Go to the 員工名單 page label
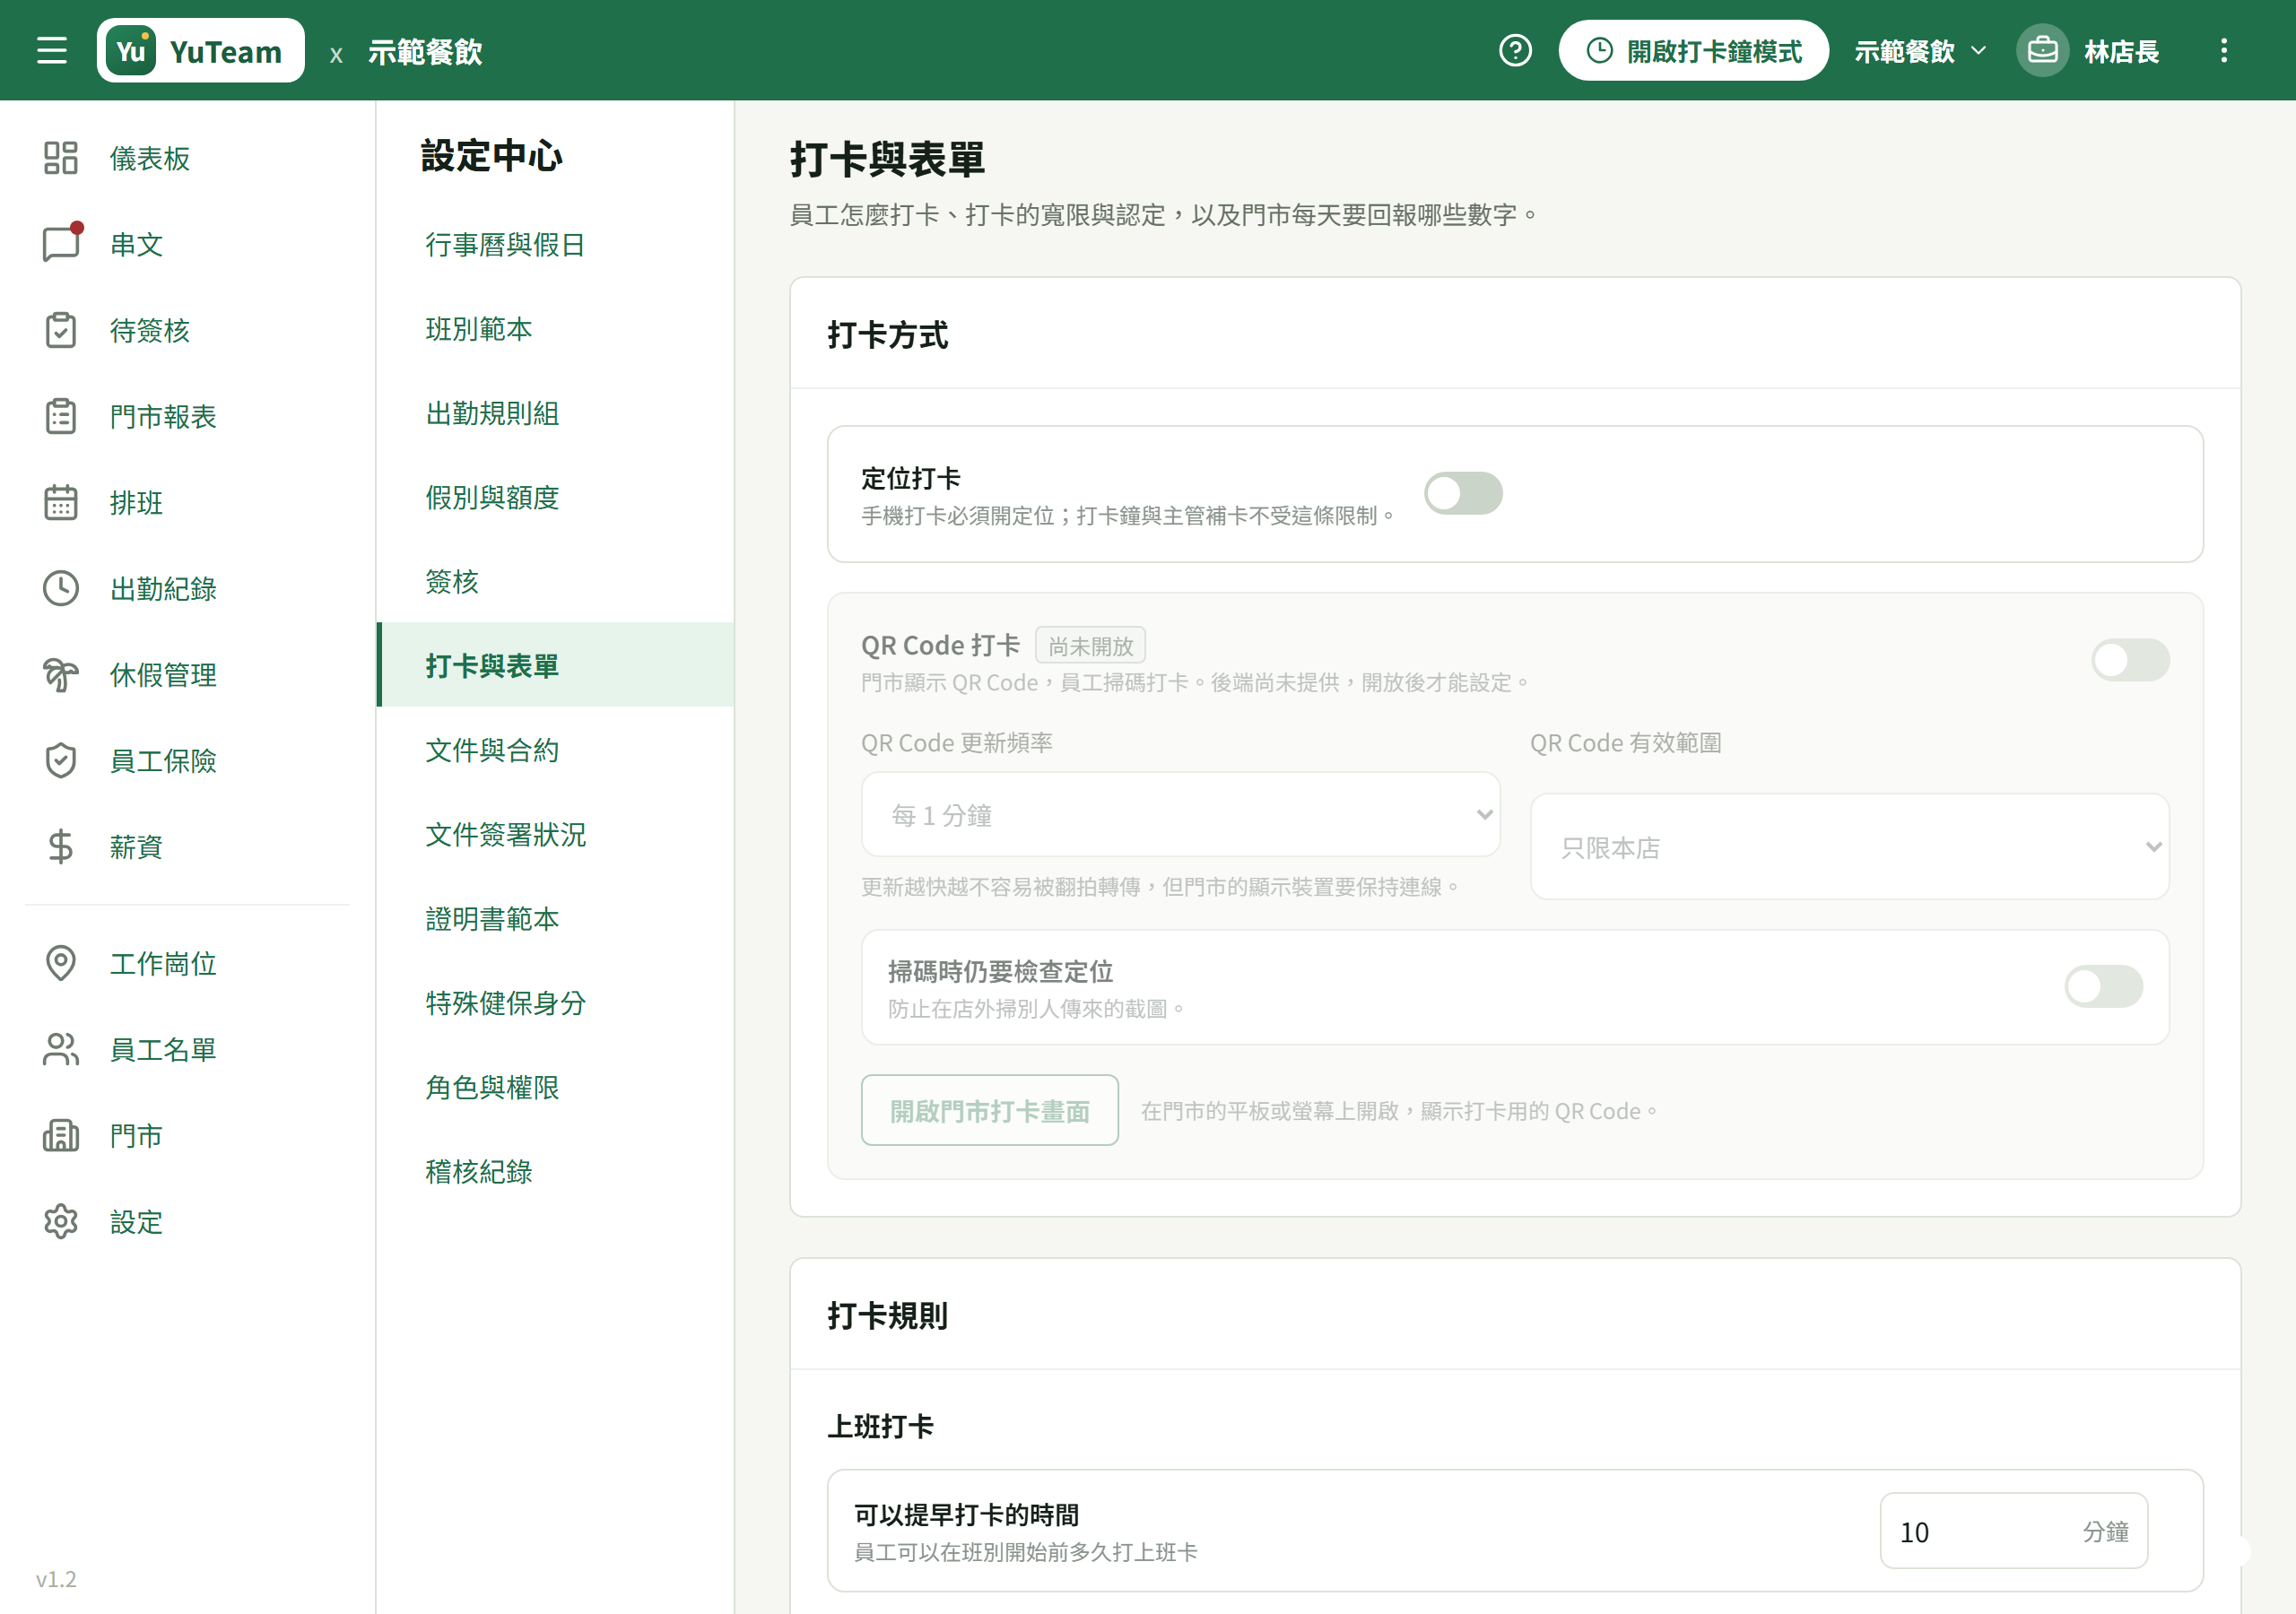The height and width of the screenshot is (1614, 2296). point(163,1049)
